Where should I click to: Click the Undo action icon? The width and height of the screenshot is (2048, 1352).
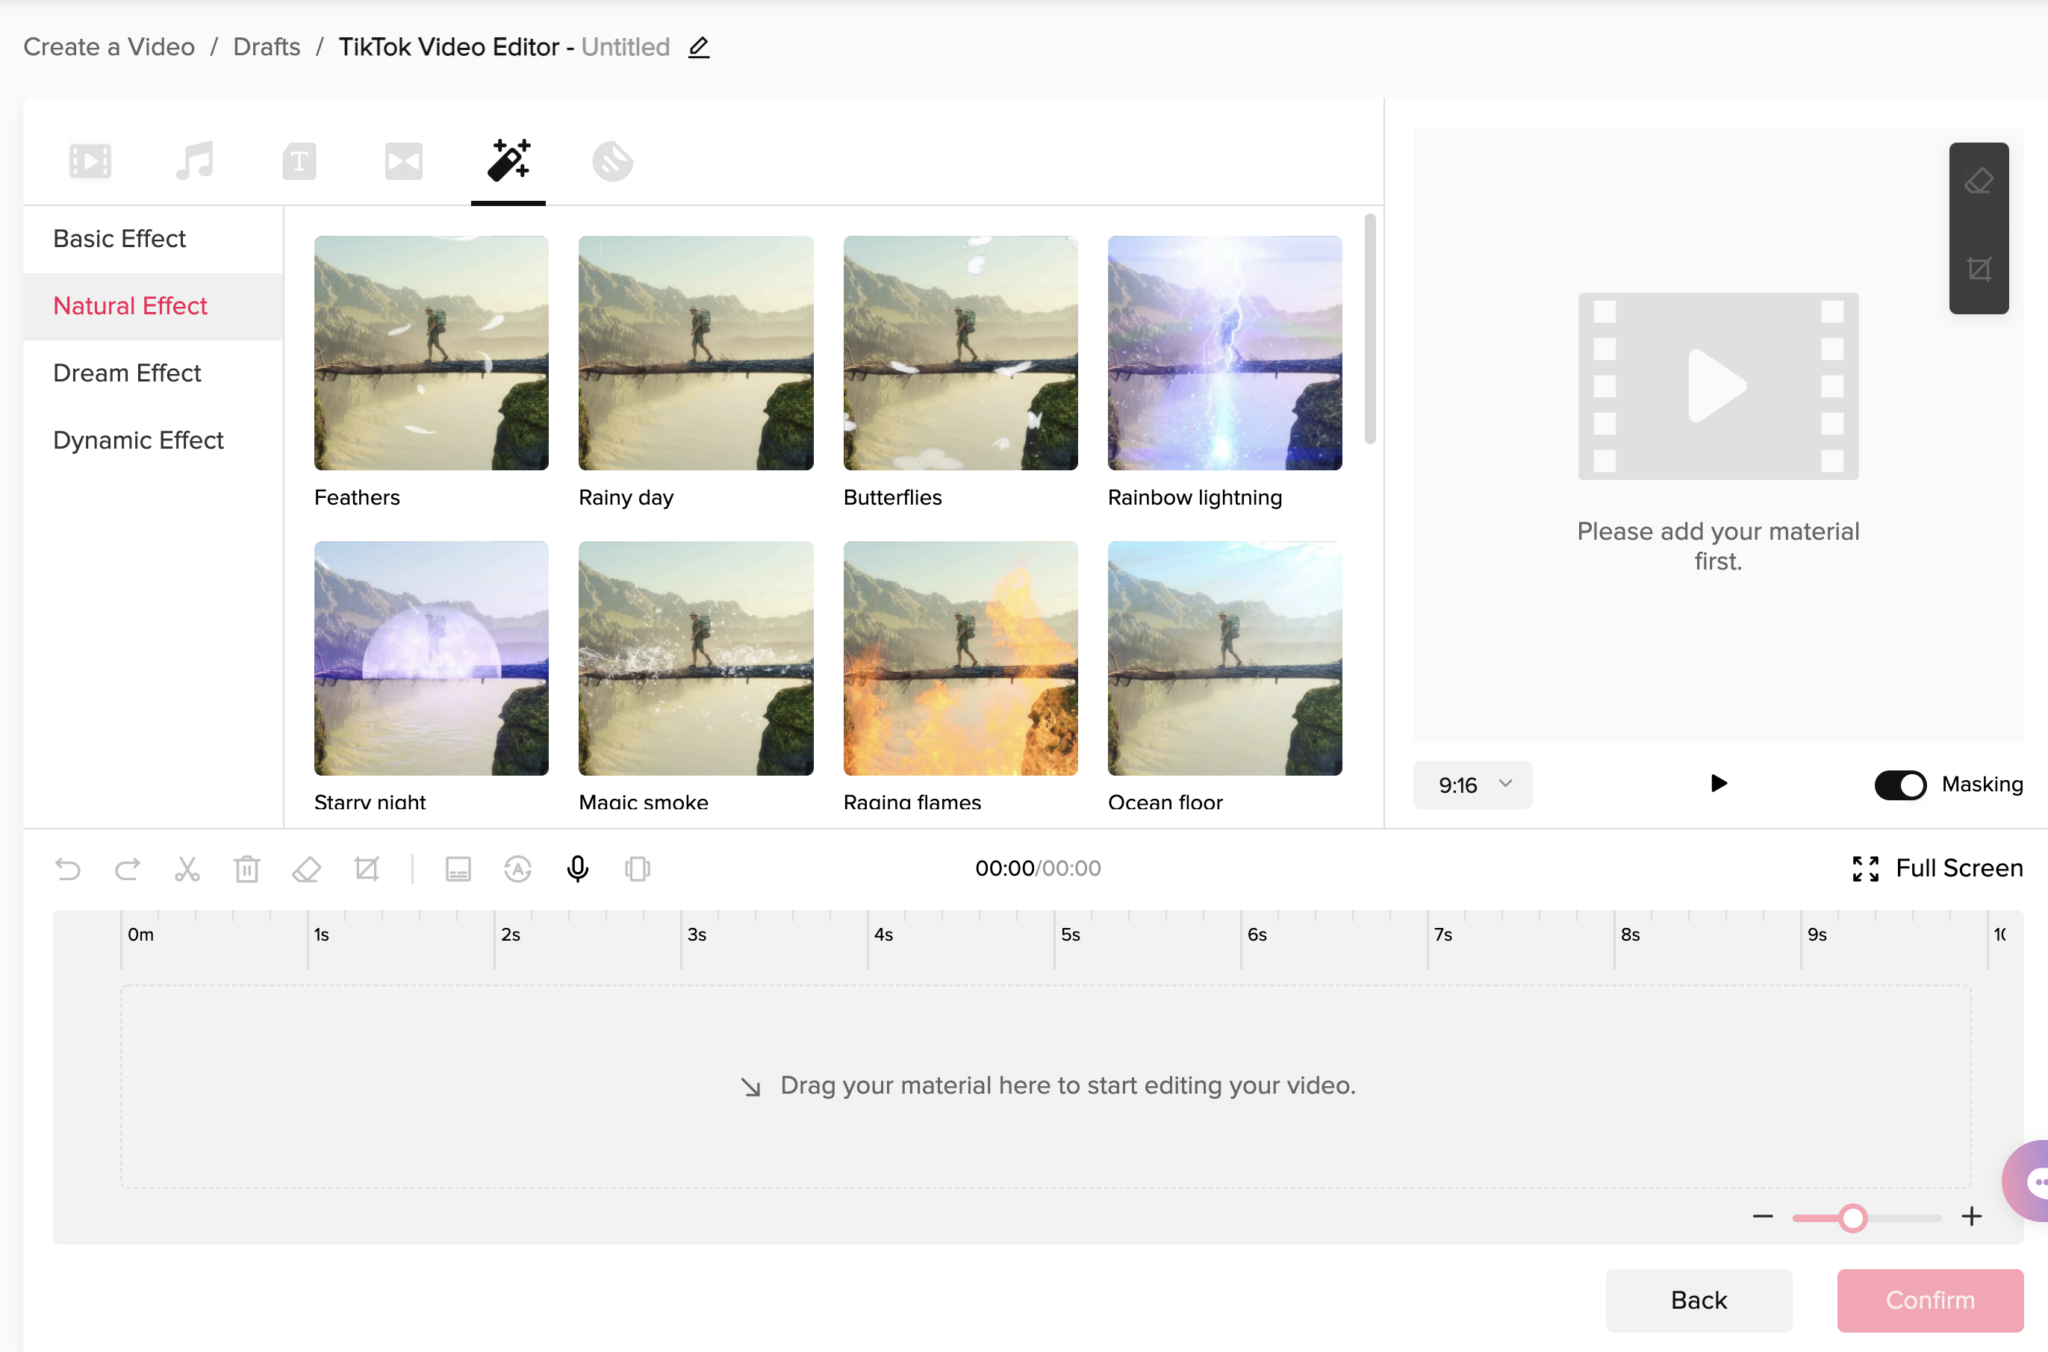click(x=66, y=868)
